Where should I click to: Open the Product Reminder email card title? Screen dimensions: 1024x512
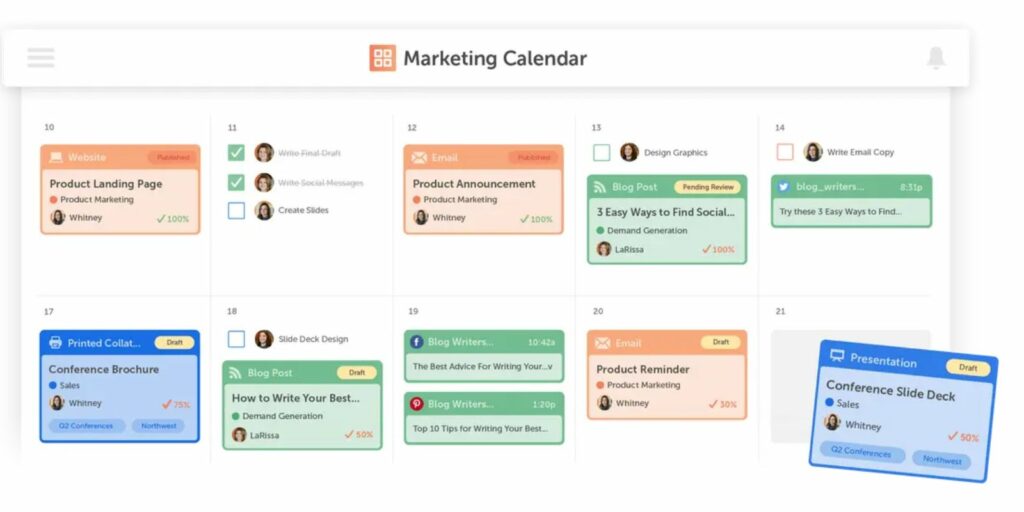click(x=643, y=369)
